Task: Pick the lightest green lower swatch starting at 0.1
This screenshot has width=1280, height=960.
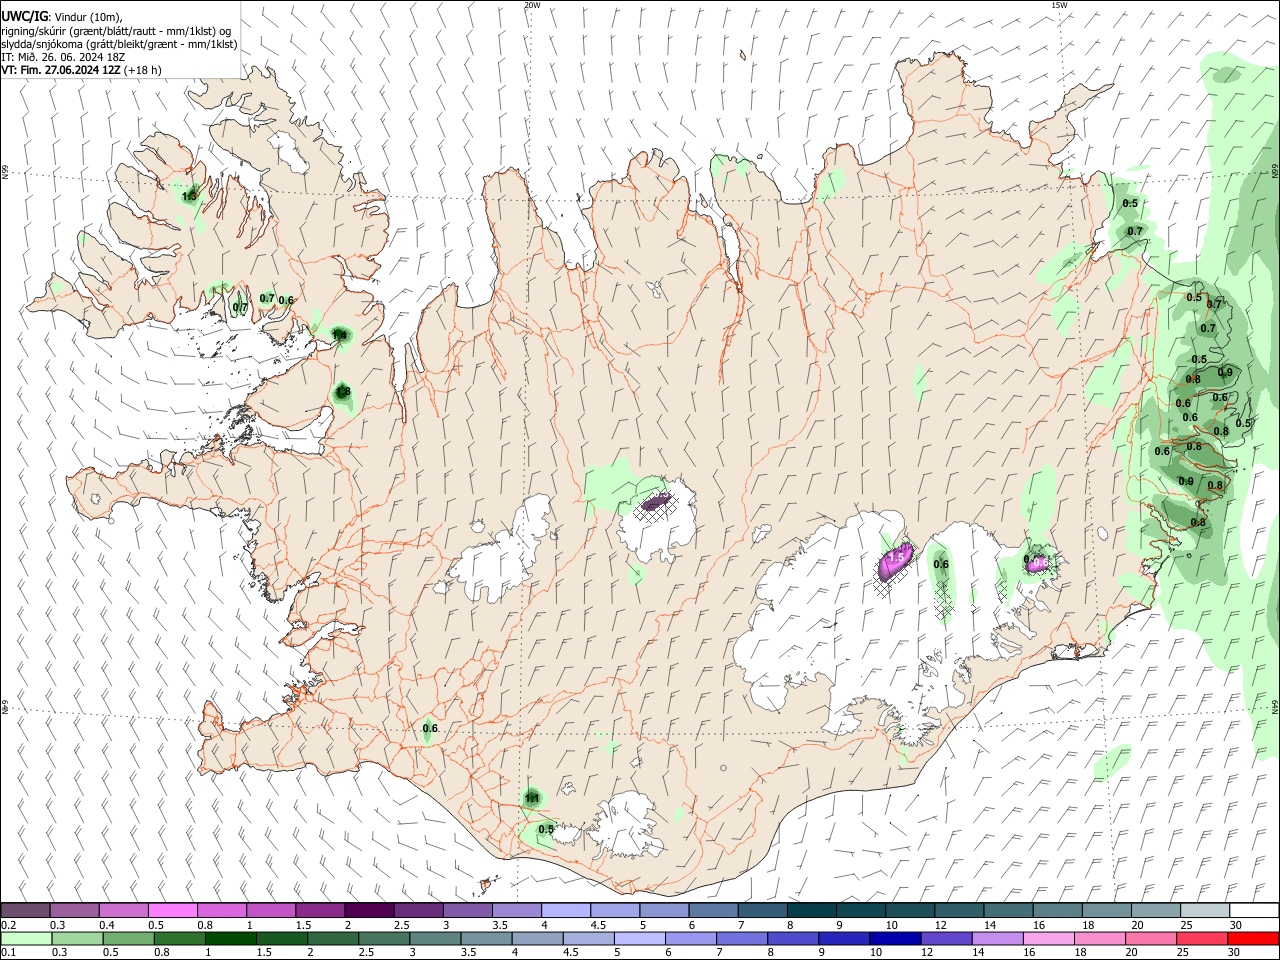Action: click(26, 938)
